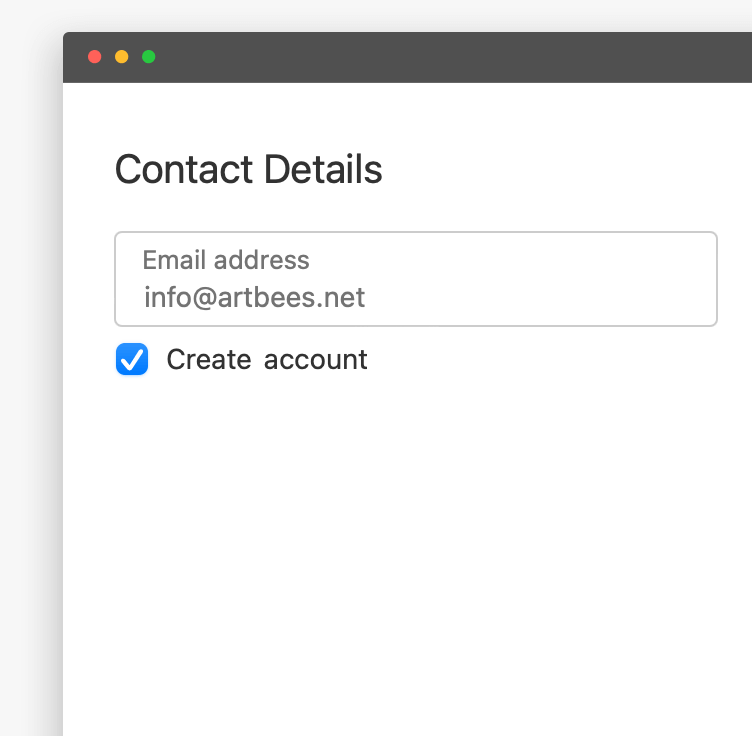Click the word "account" beside the checkbox

[x=316, y=360]
